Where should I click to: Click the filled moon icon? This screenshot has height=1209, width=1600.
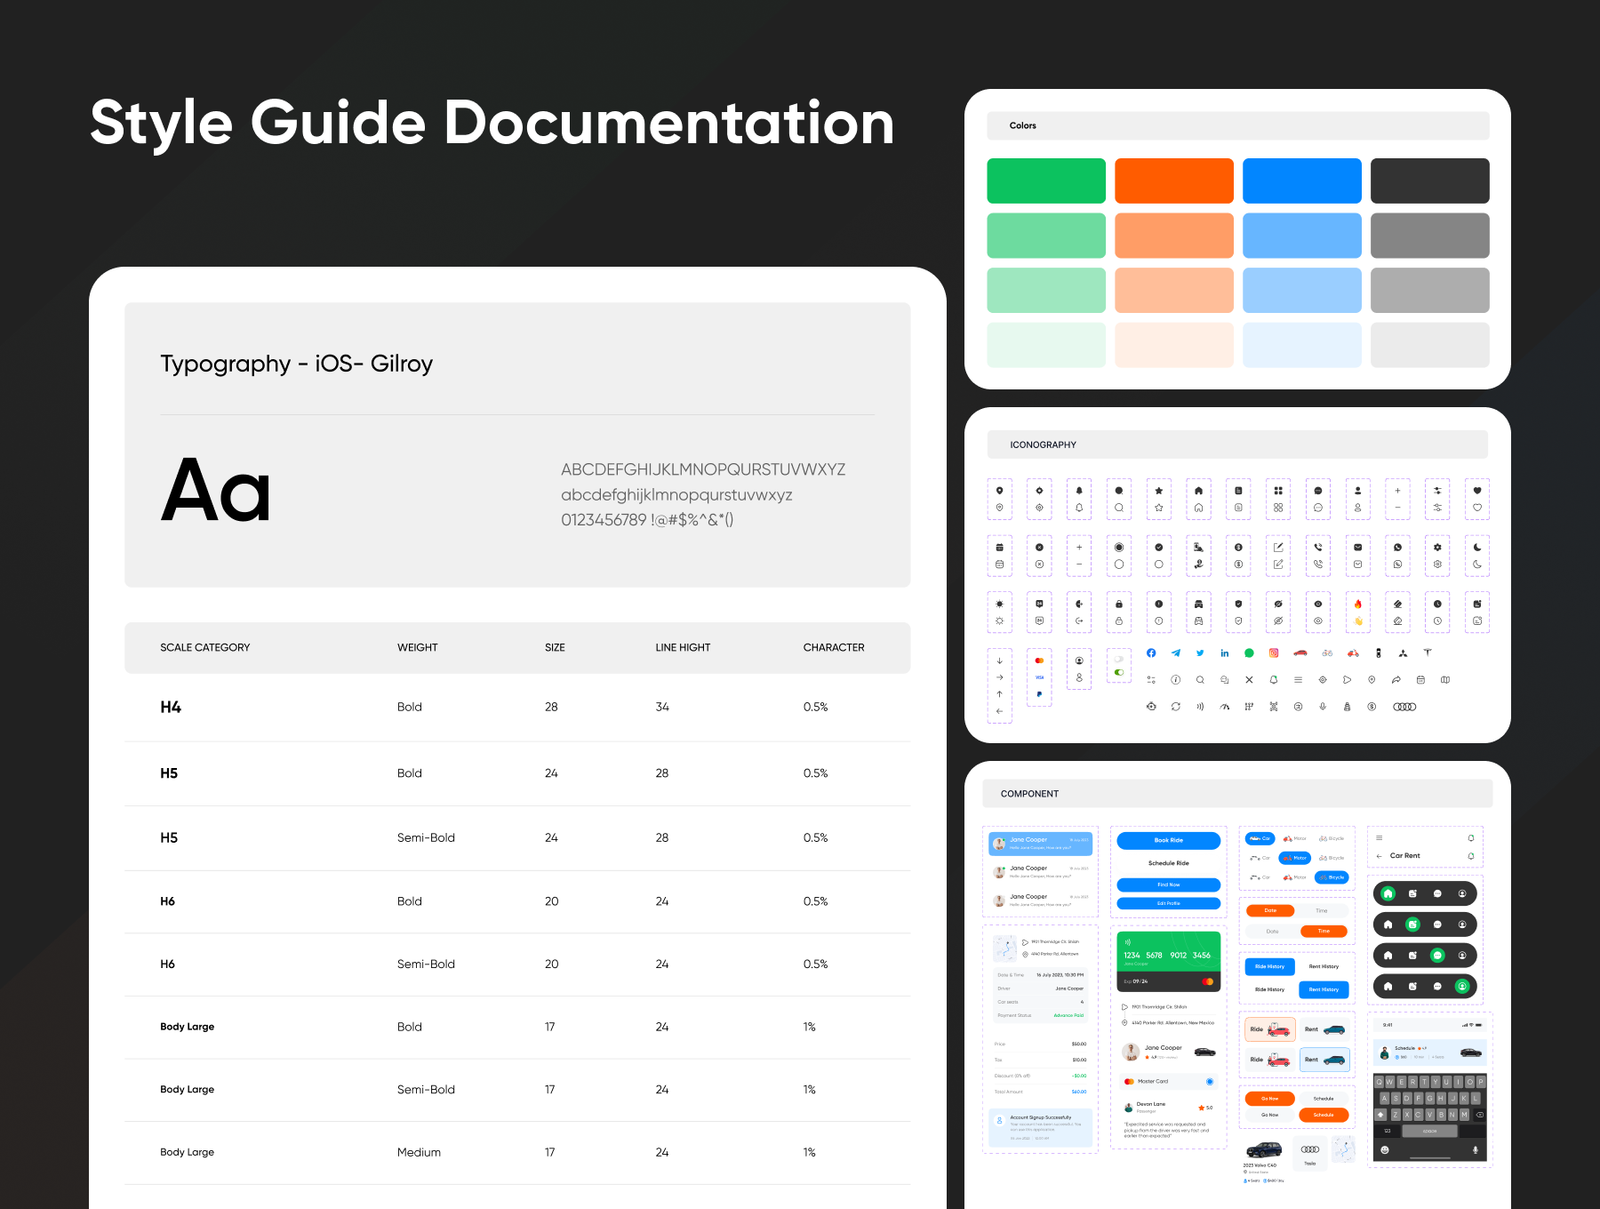(1477, 547)
